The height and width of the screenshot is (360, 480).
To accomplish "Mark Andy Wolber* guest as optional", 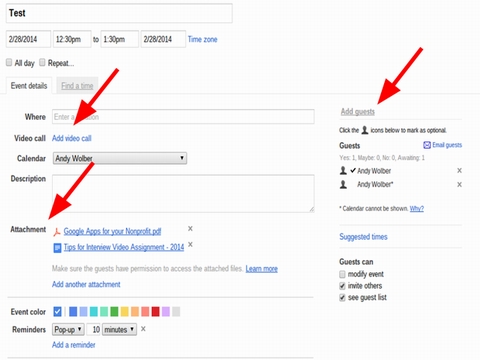I will click(x=343, y=184).
